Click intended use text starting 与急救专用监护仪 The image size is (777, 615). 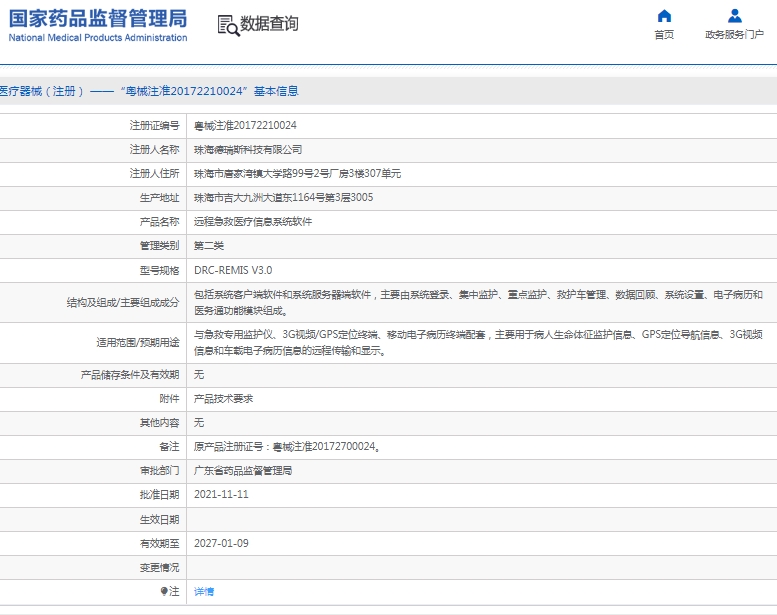[x=478, y=342]
